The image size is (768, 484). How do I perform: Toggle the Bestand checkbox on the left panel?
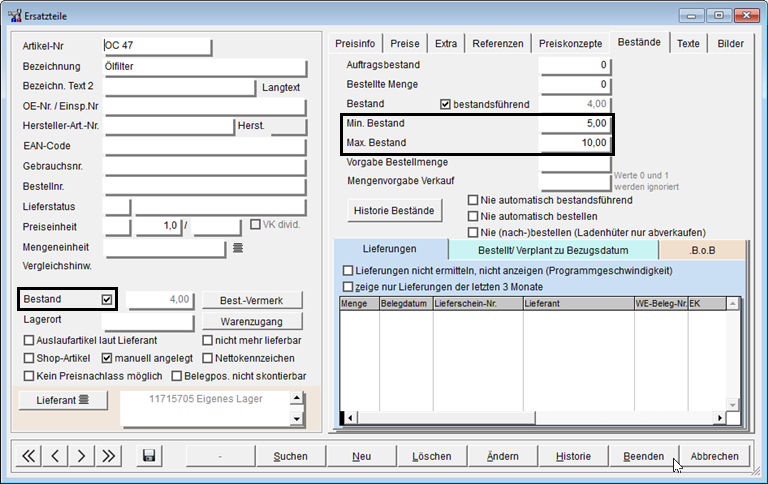pyautogui.click(x=107, y=299)
